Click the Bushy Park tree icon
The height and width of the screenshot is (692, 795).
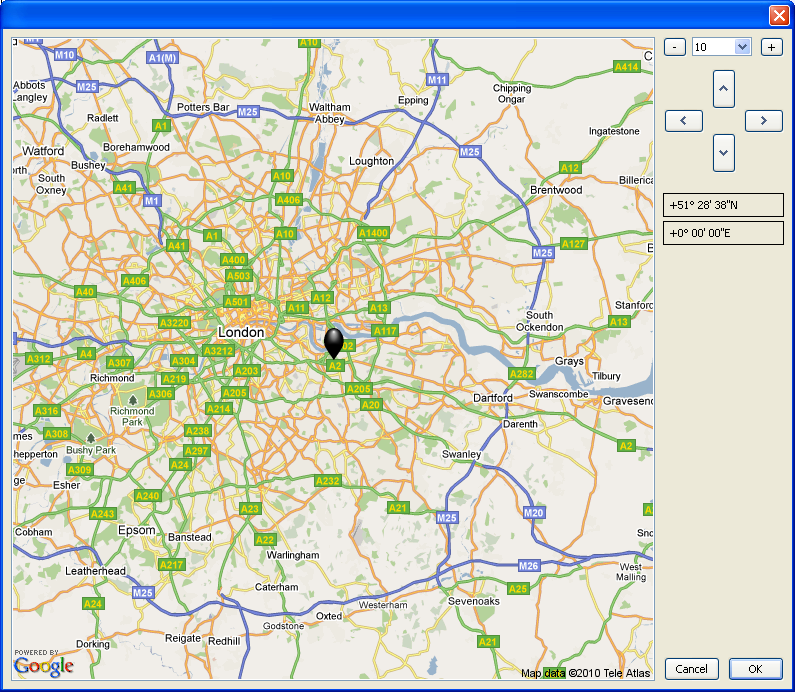click(x=91, y=438)
